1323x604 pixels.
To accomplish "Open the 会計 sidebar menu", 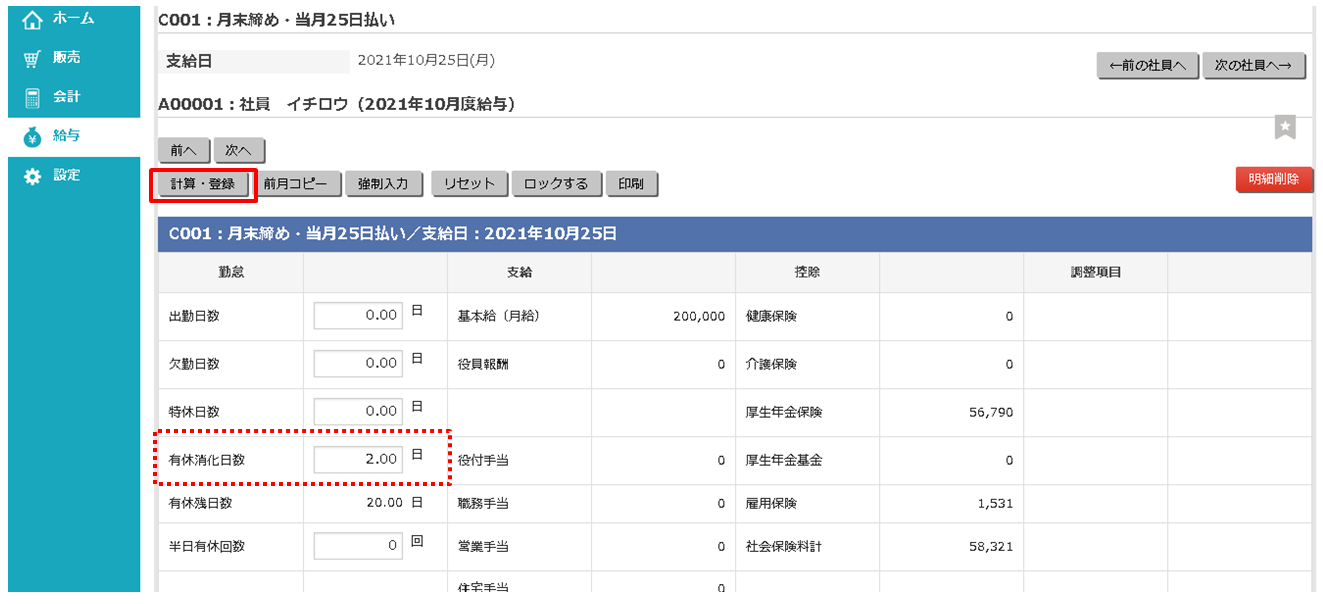I will [x=66, y=97].
